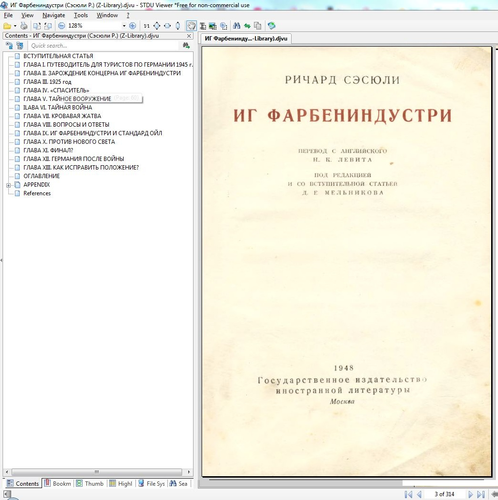498x500 pixels.
Task: Open the Window menu
Action: 107,15
